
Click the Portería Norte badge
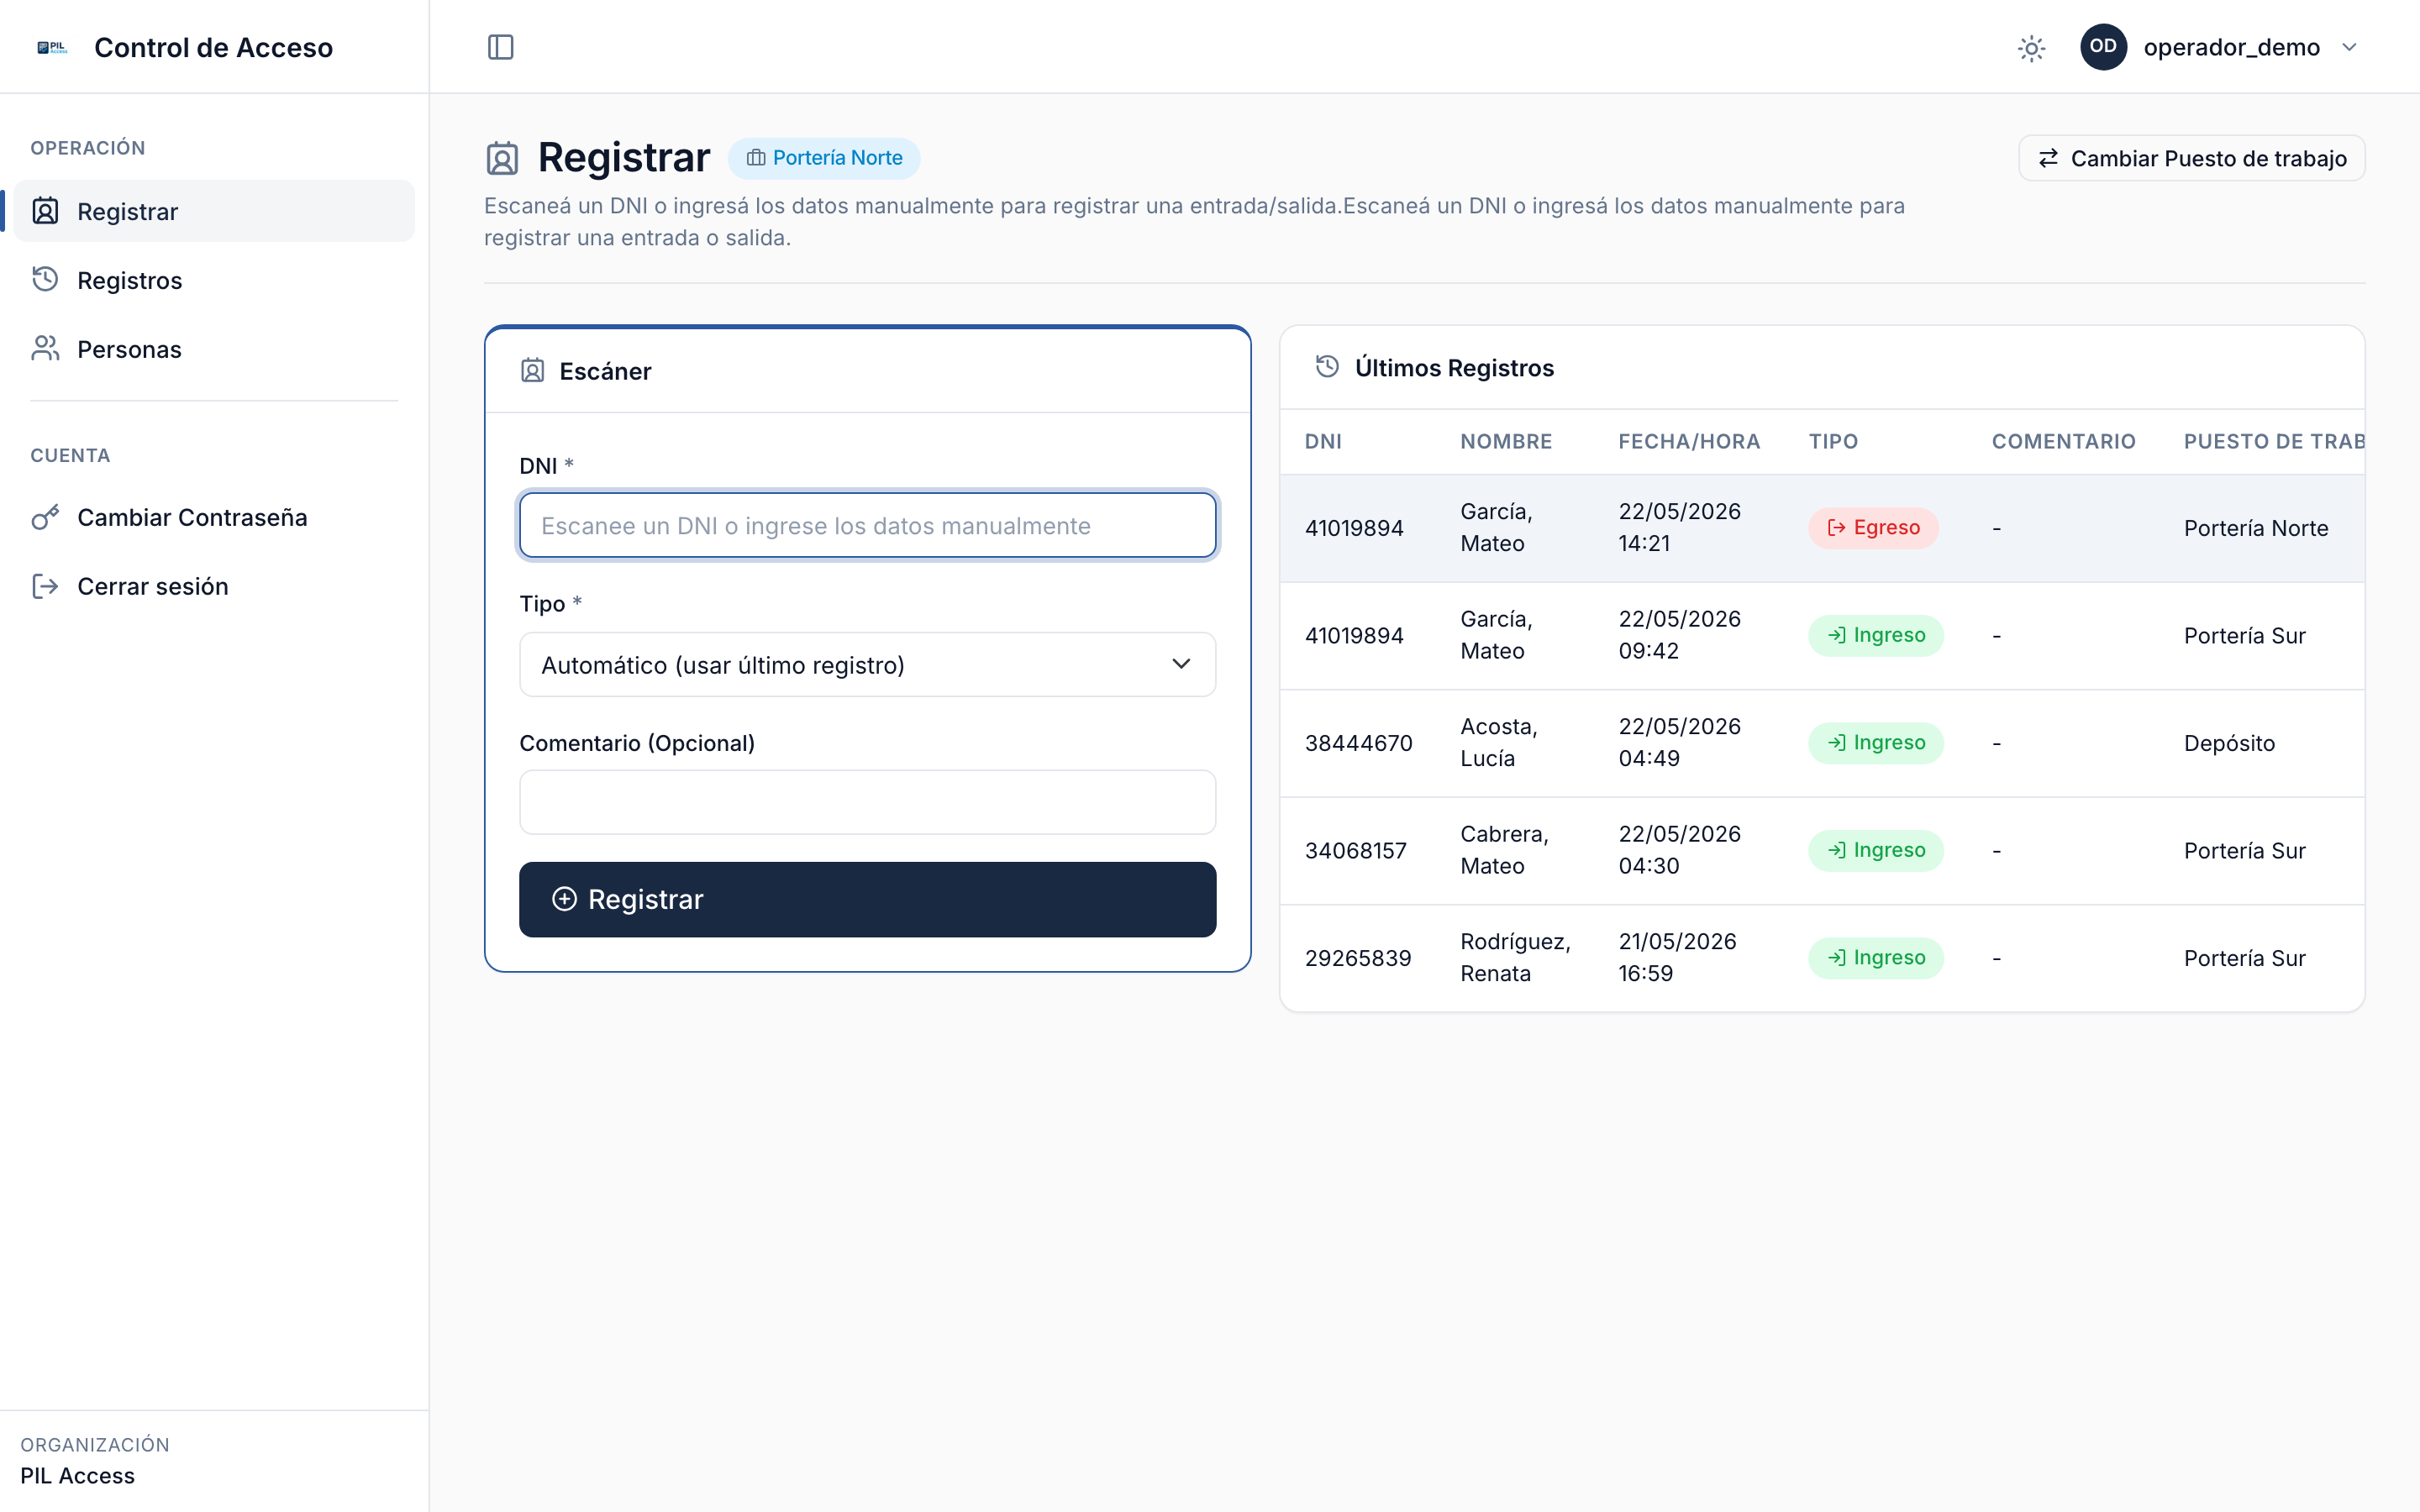824,158
